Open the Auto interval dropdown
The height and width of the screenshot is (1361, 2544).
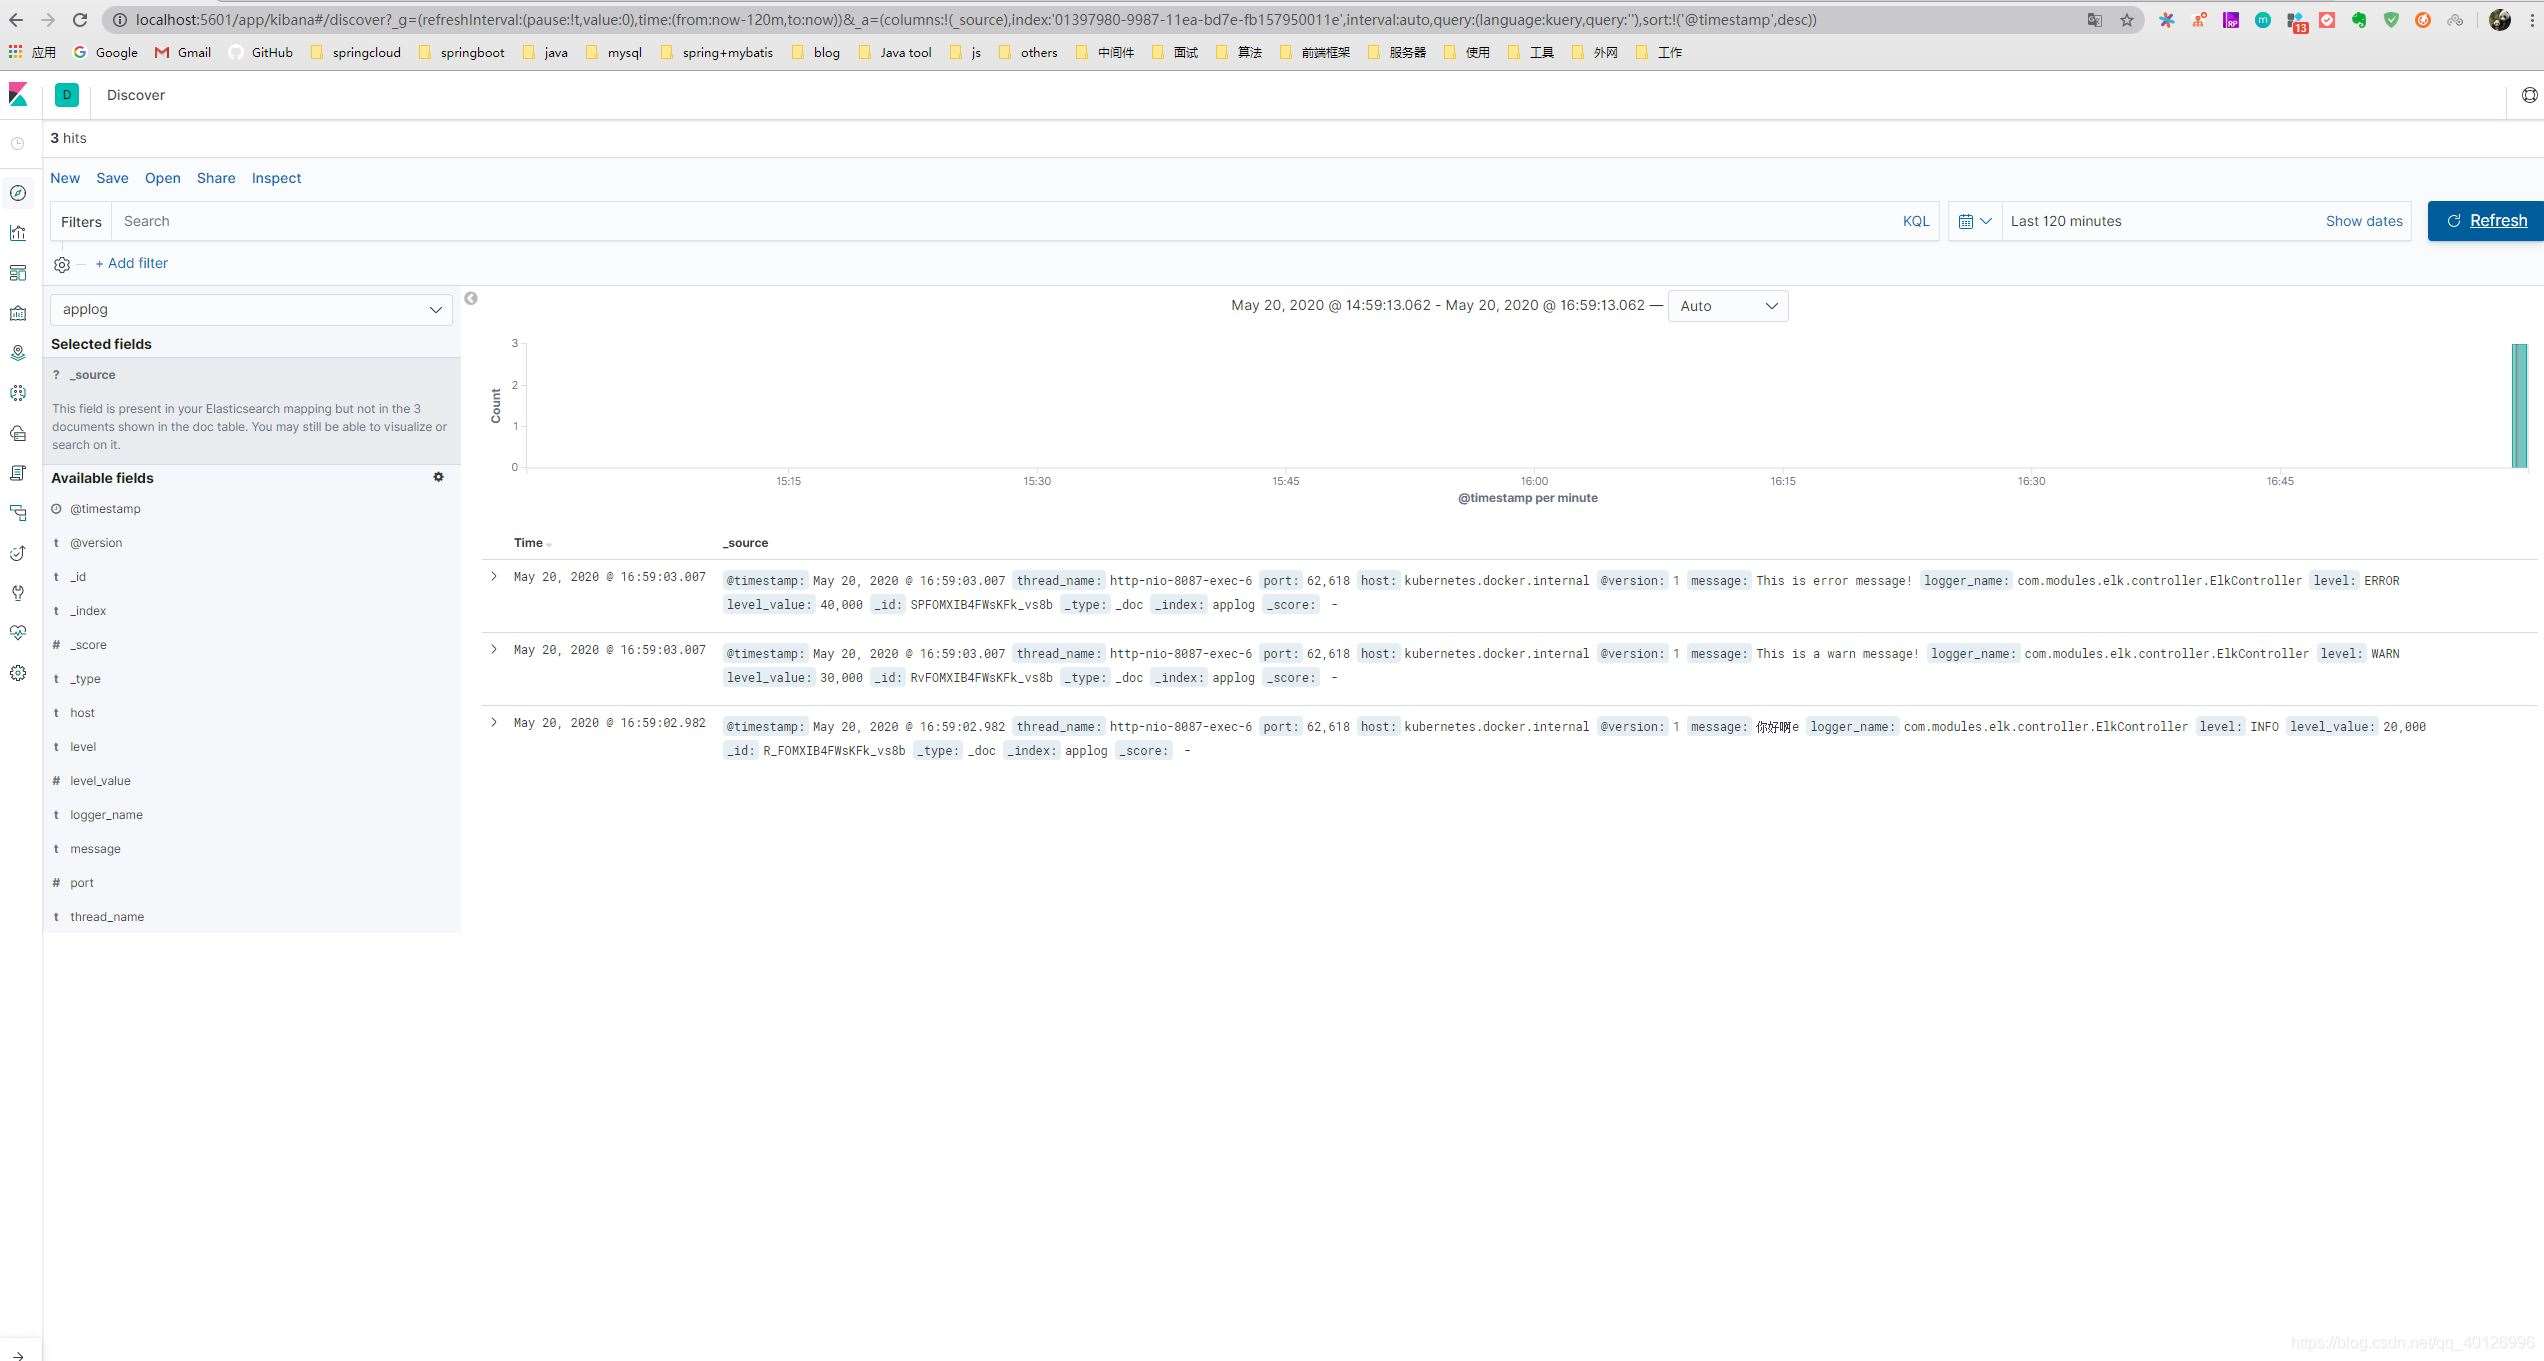click(x=1727, y=306)
